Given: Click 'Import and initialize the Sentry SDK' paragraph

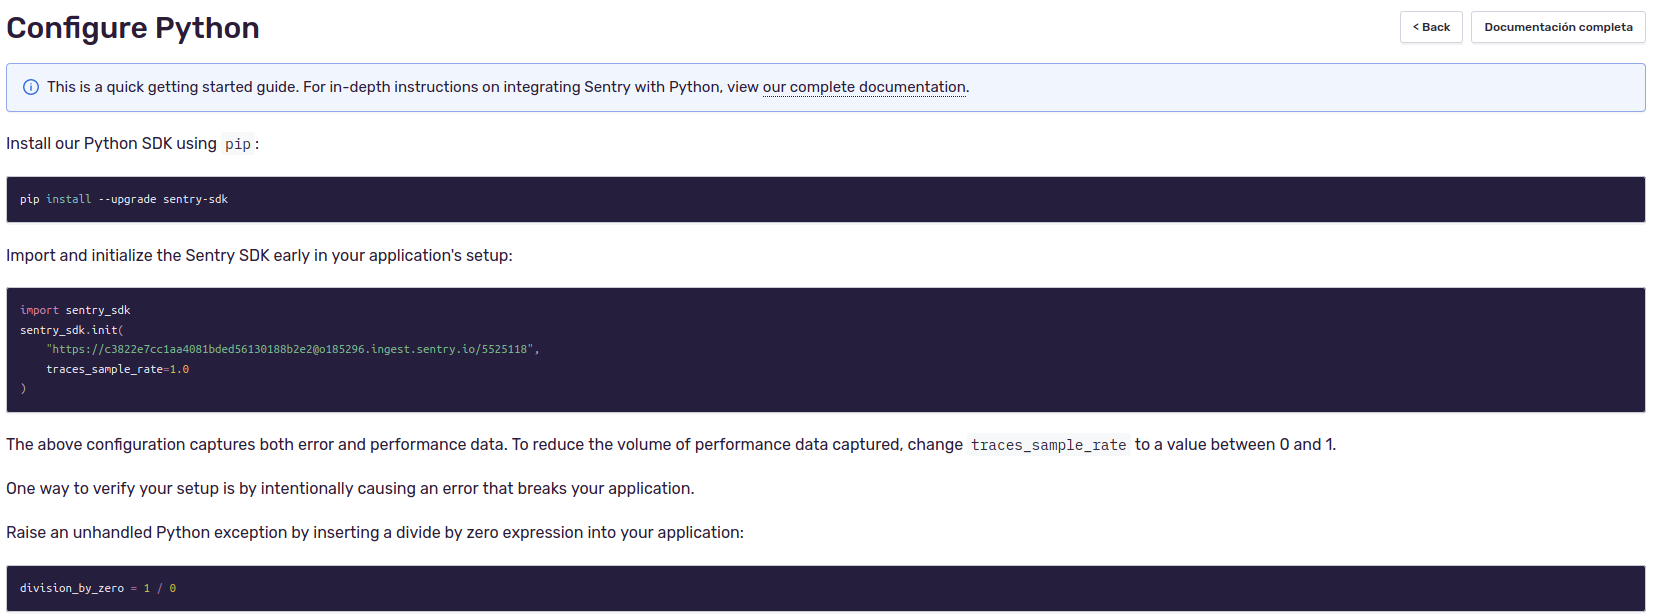Looking at the screenshot, I should click(259, 255).
